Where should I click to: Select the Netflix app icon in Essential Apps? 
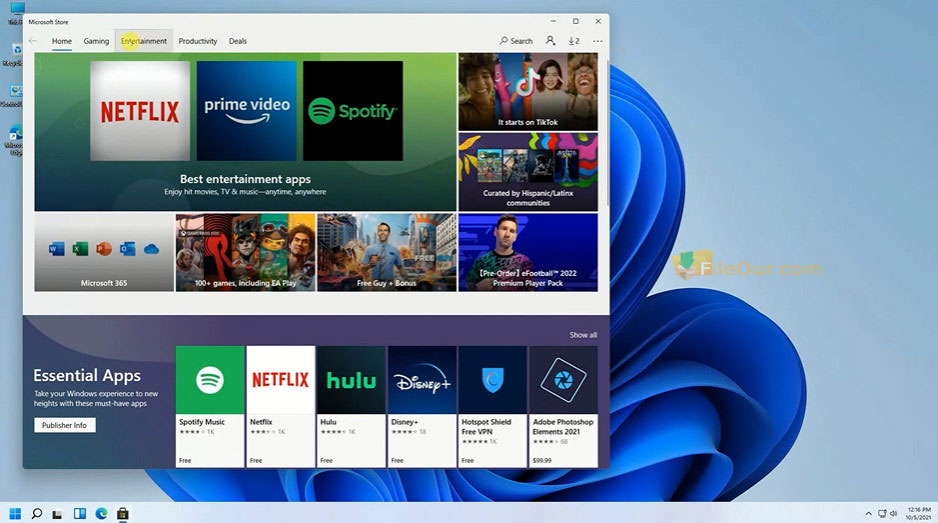281,380
